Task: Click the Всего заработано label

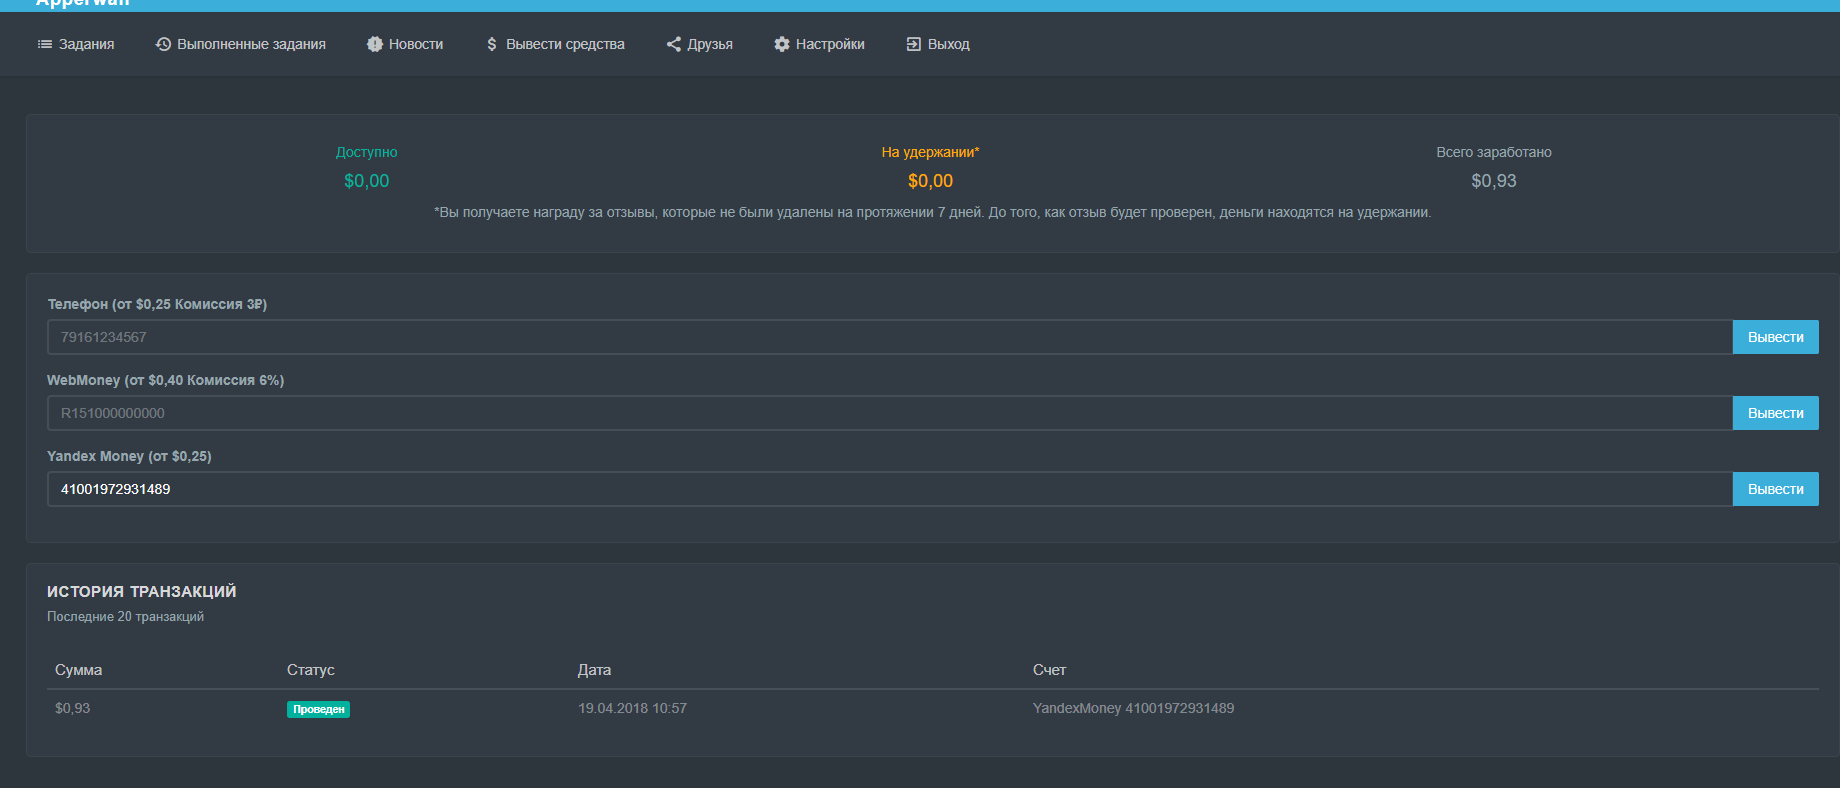Action: click(1494, 152)
